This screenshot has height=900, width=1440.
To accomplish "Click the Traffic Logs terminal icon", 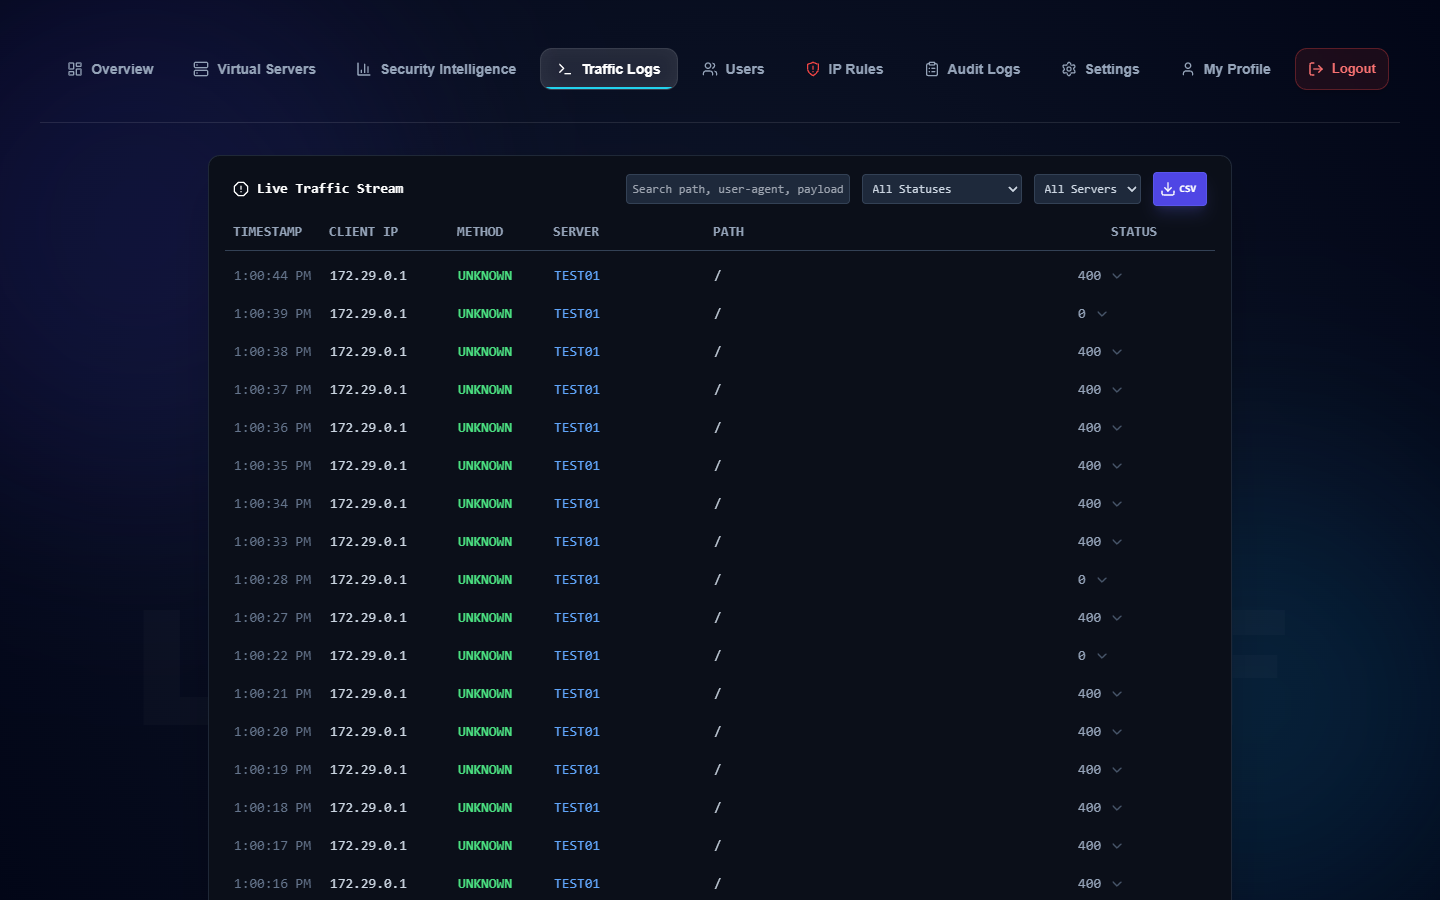I will click(565, 69).
